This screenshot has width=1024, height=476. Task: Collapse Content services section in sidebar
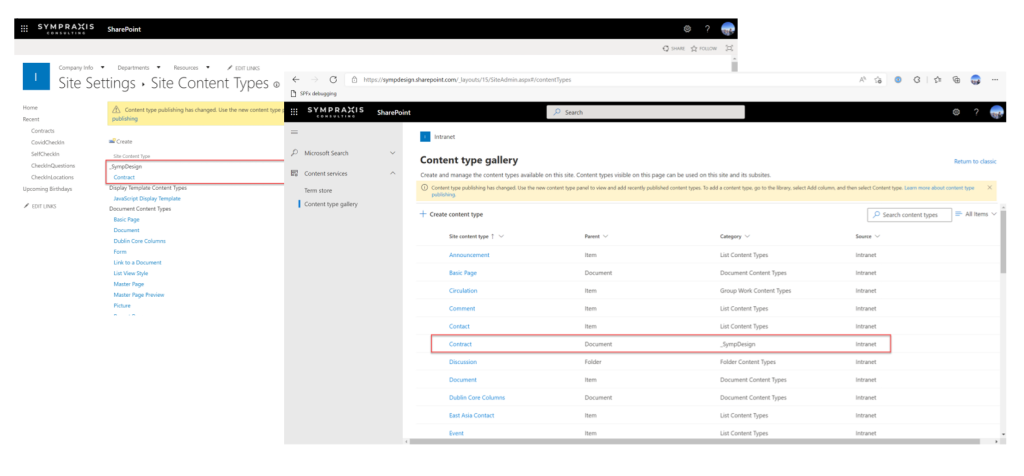[392, 173]
